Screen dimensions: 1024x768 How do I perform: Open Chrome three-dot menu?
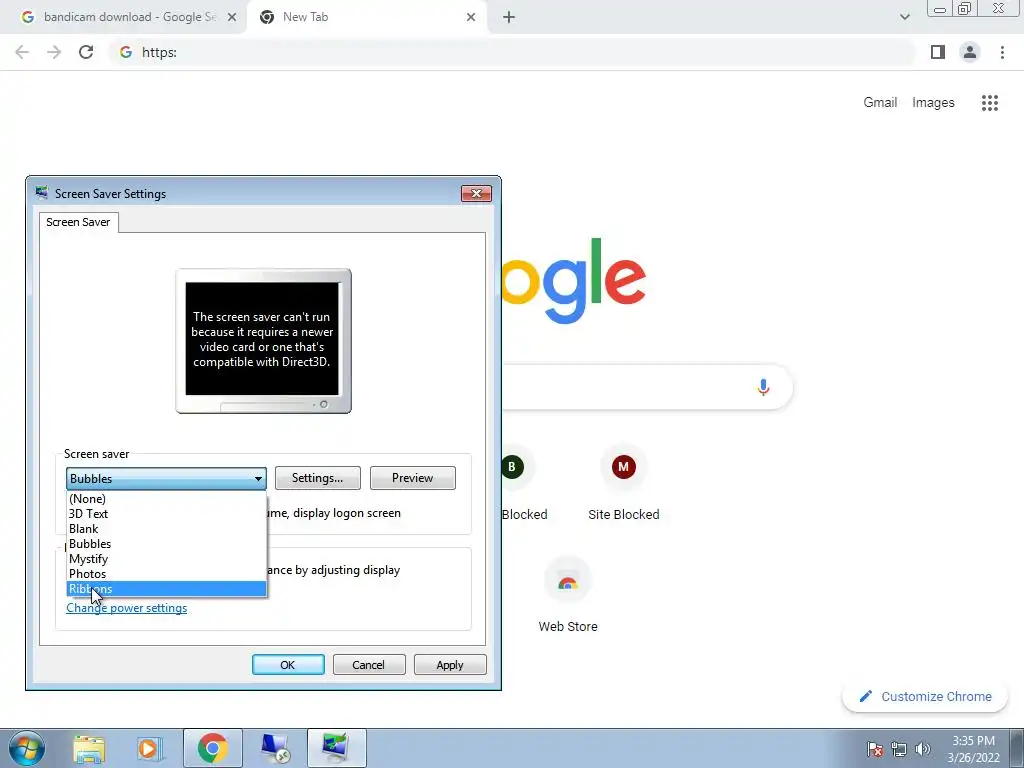pyautogui.click(x=1002, y=52)
